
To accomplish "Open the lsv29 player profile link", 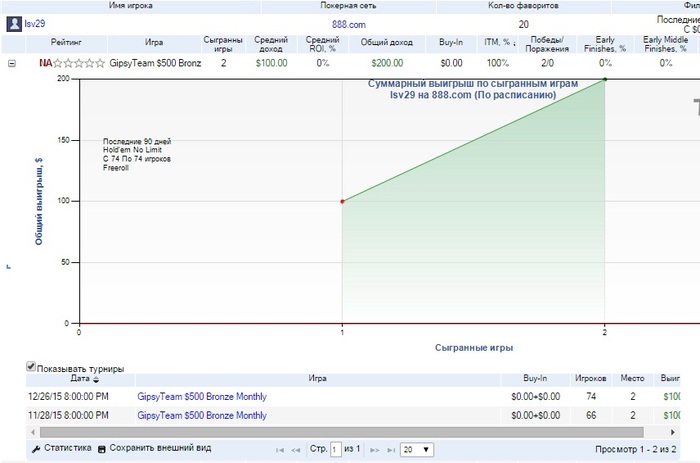I will coord(35,24).
